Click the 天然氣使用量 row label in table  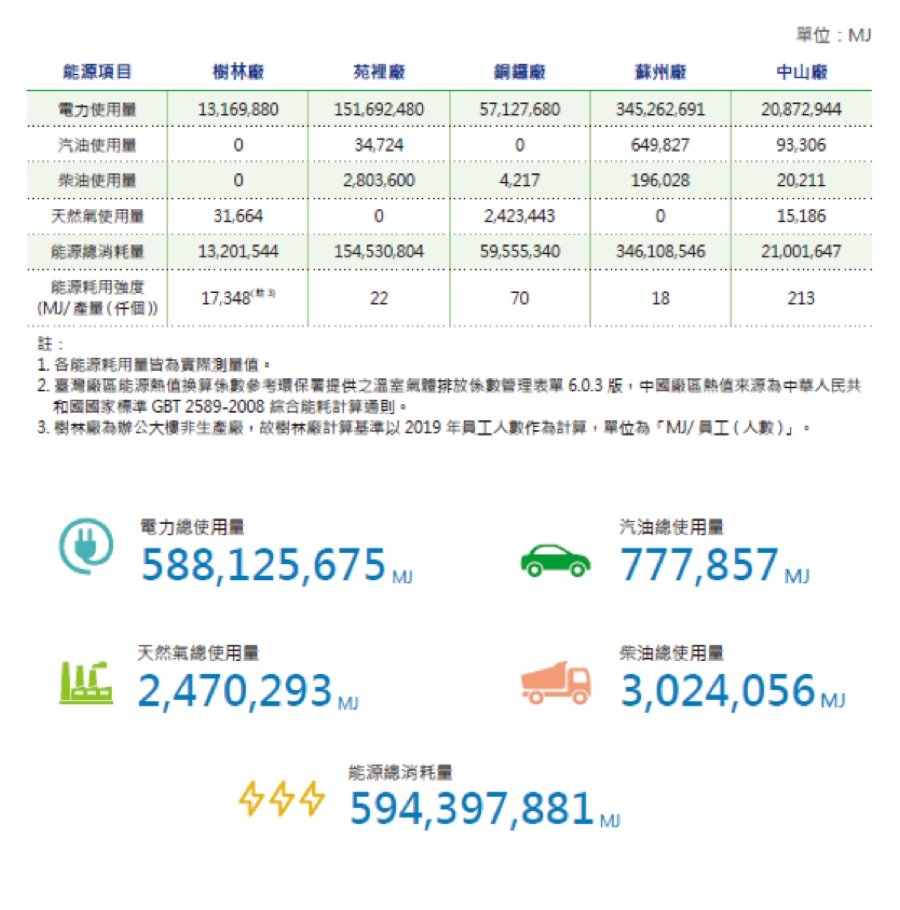(x=97, y=216)
